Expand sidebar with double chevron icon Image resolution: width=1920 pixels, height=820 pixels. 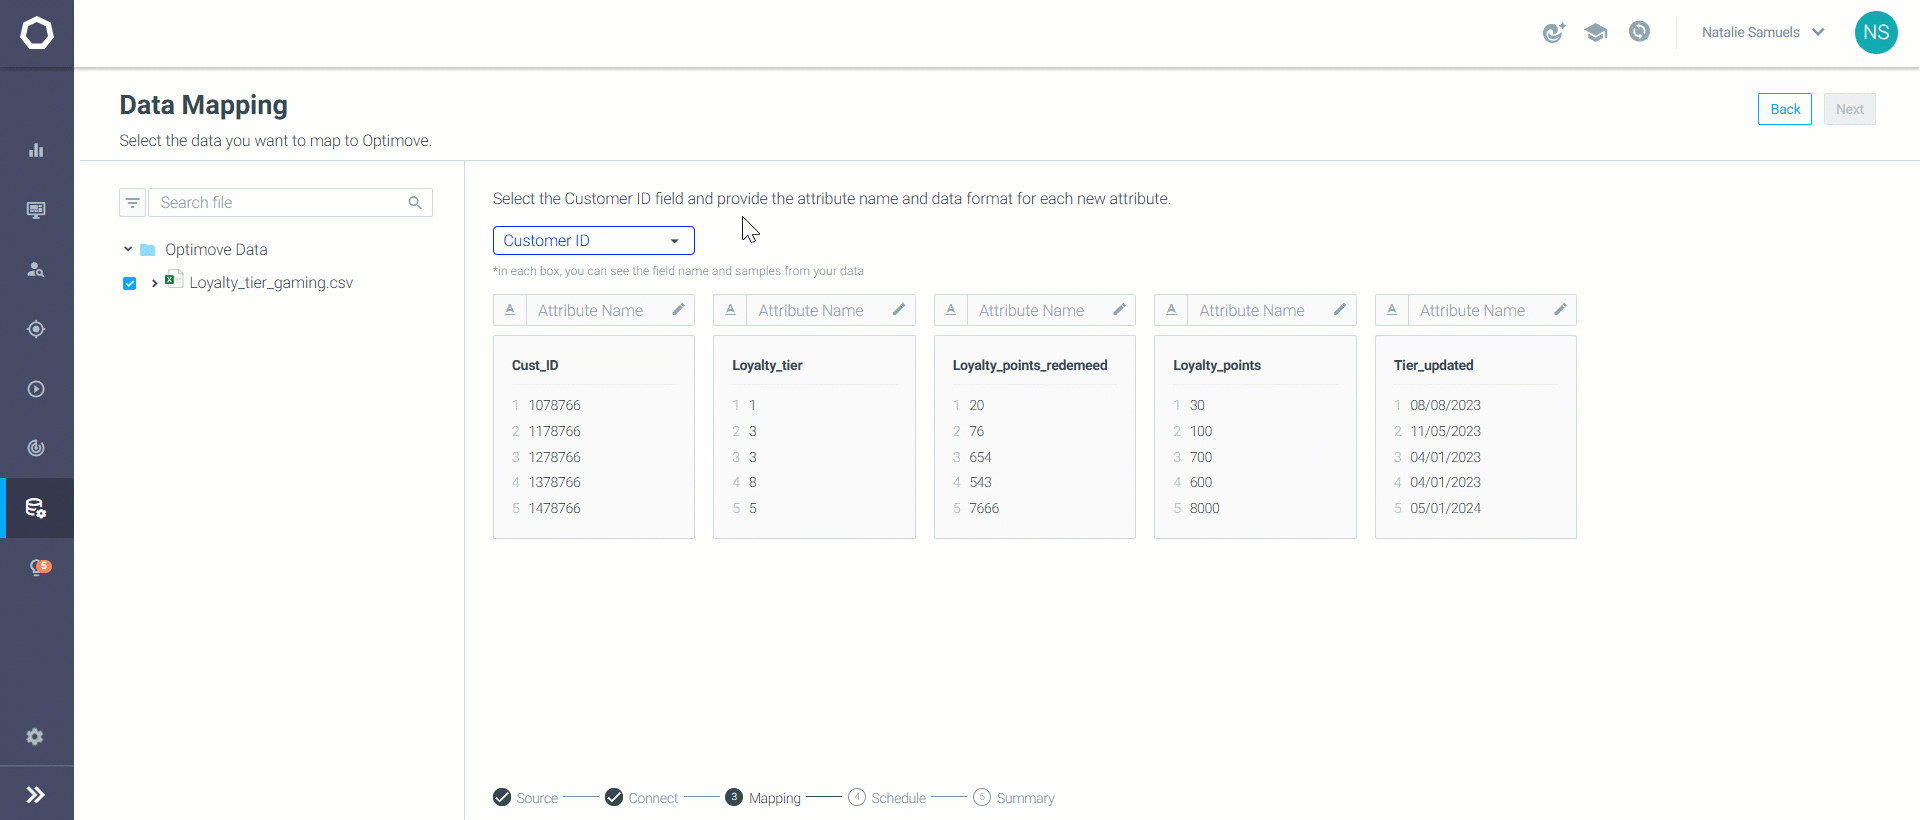pyautogui.click(x=36, y=795)
